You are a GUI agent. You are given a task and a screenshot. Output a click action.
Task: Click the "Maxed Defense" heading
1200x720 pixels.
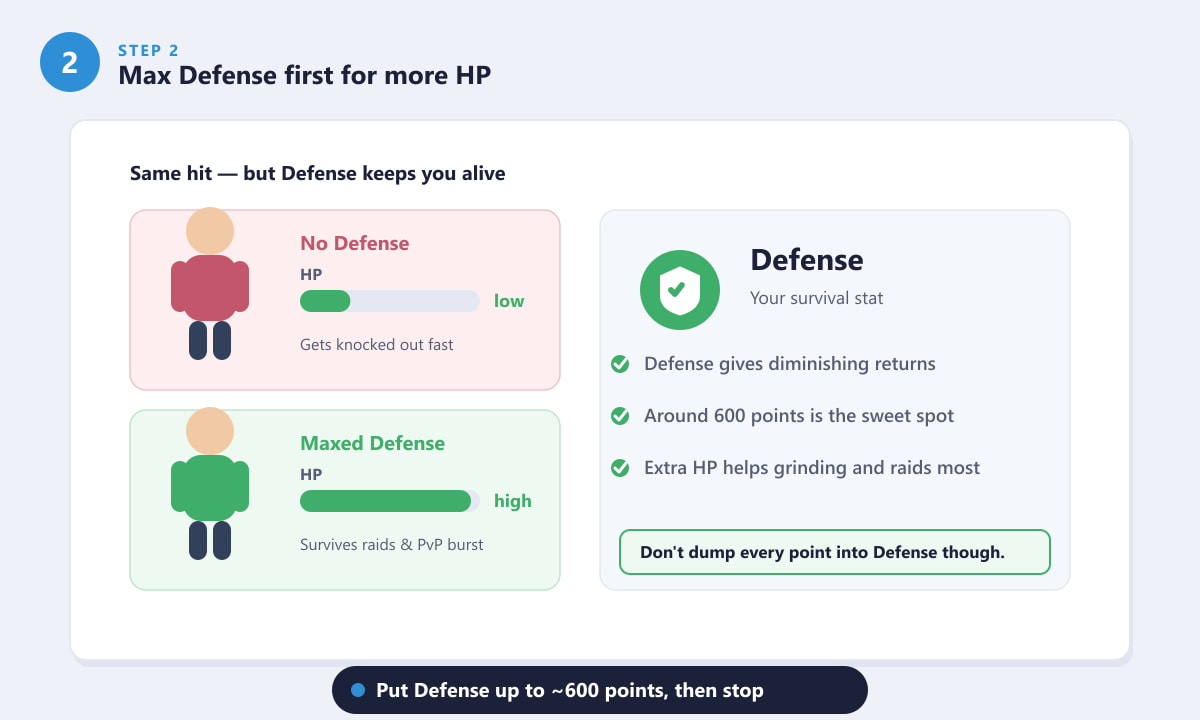point(373,443)
